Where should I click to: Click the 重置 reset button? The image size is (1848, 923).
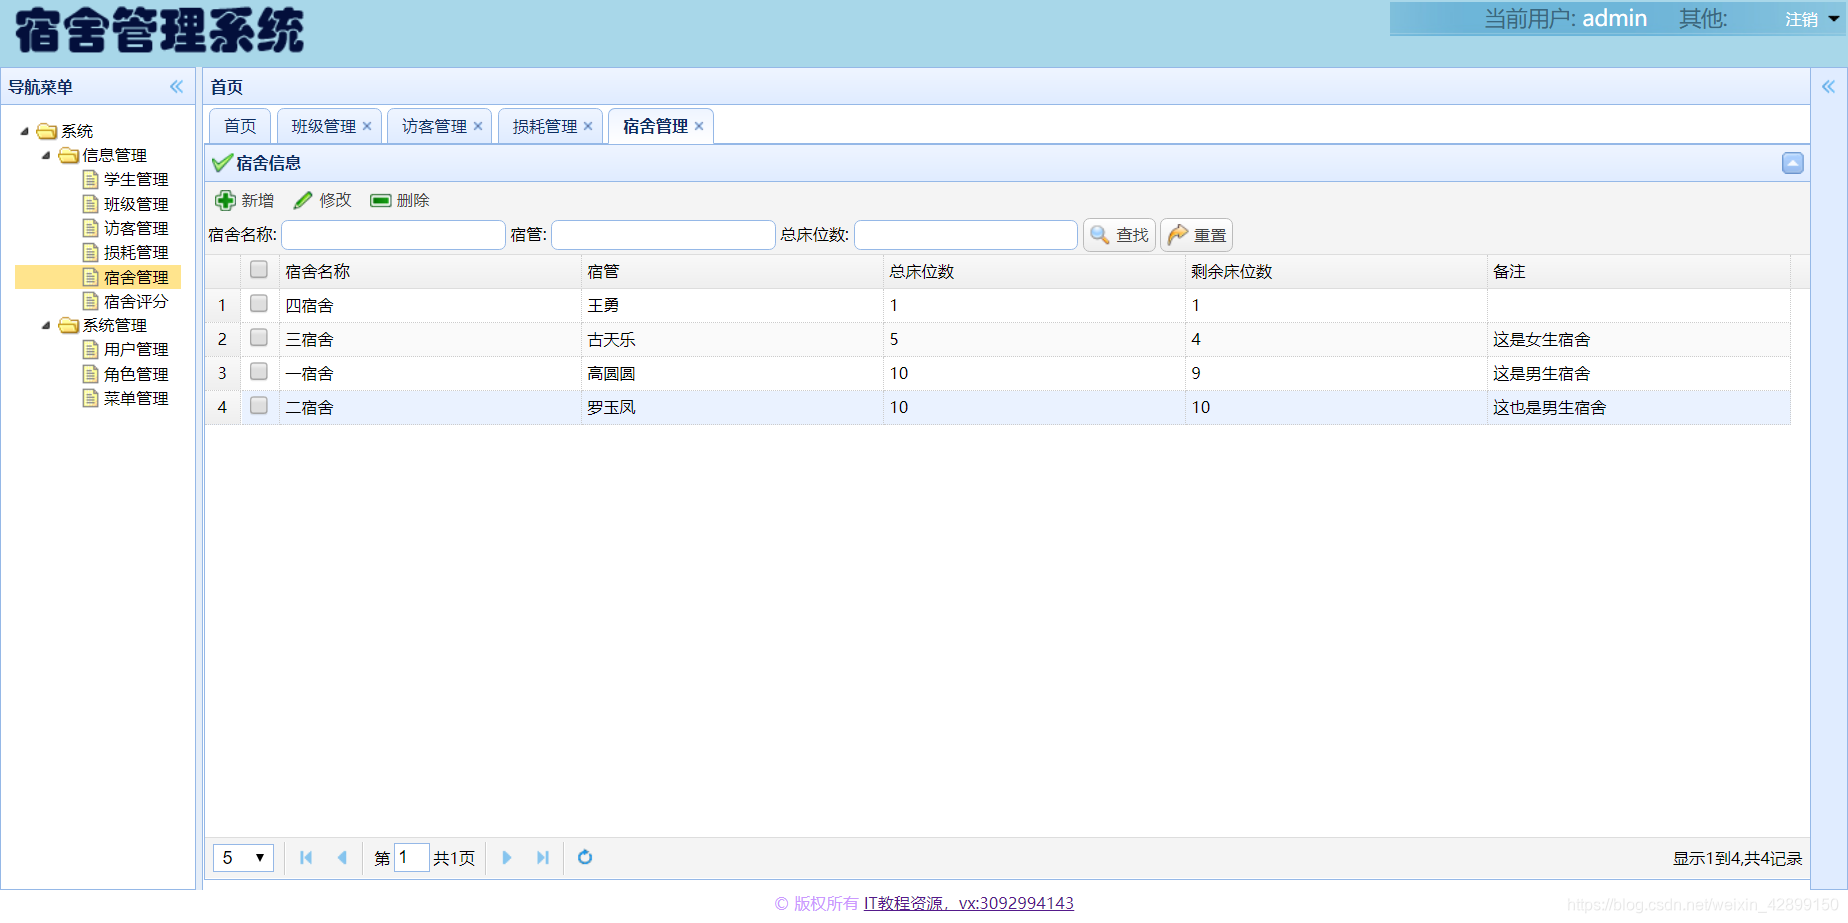point(1196,235)
